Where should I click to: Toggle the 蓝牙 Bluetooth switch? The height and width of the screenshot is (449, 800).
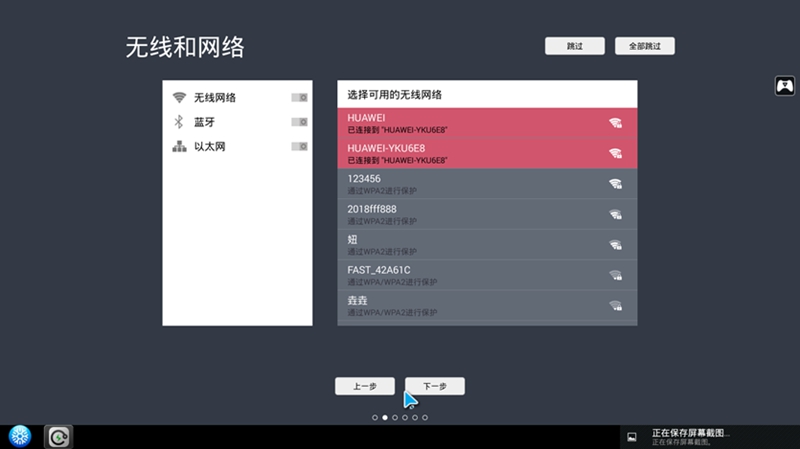tap(299, 122)
